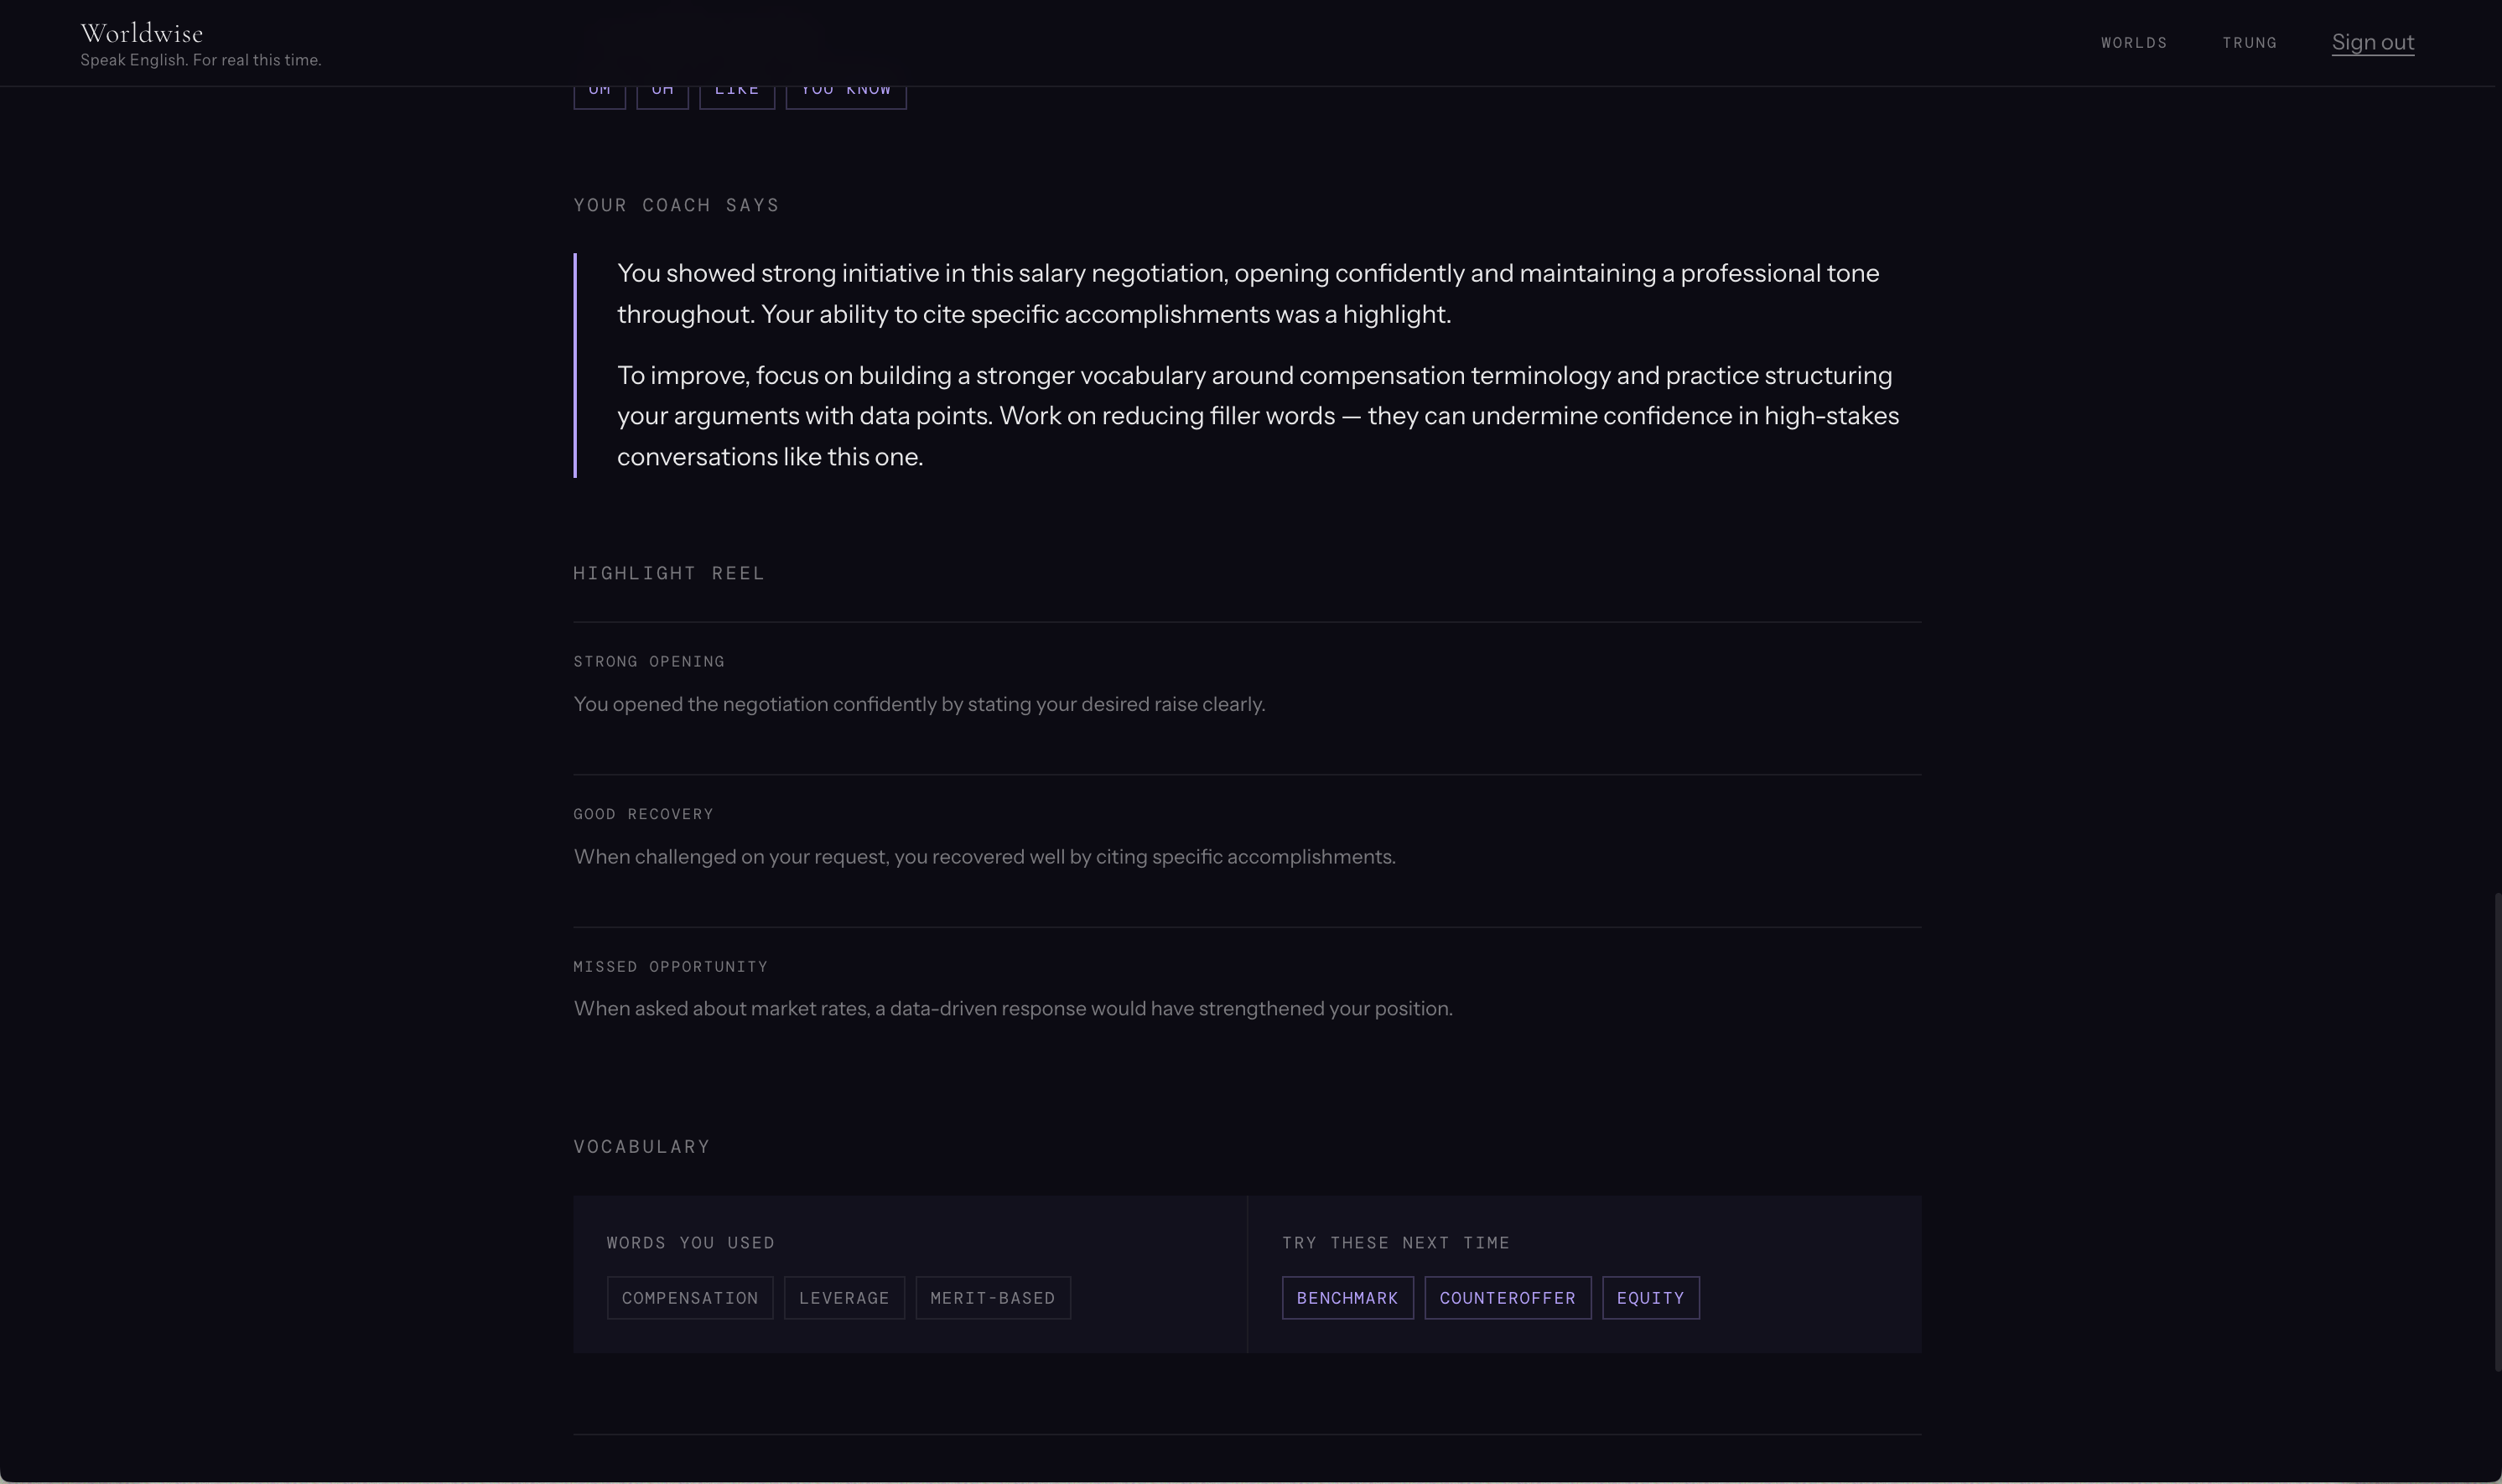Select the COMPENSATION vocabulary tag
Screen dimensions: 2502x1484
[x=690, y=1298]
